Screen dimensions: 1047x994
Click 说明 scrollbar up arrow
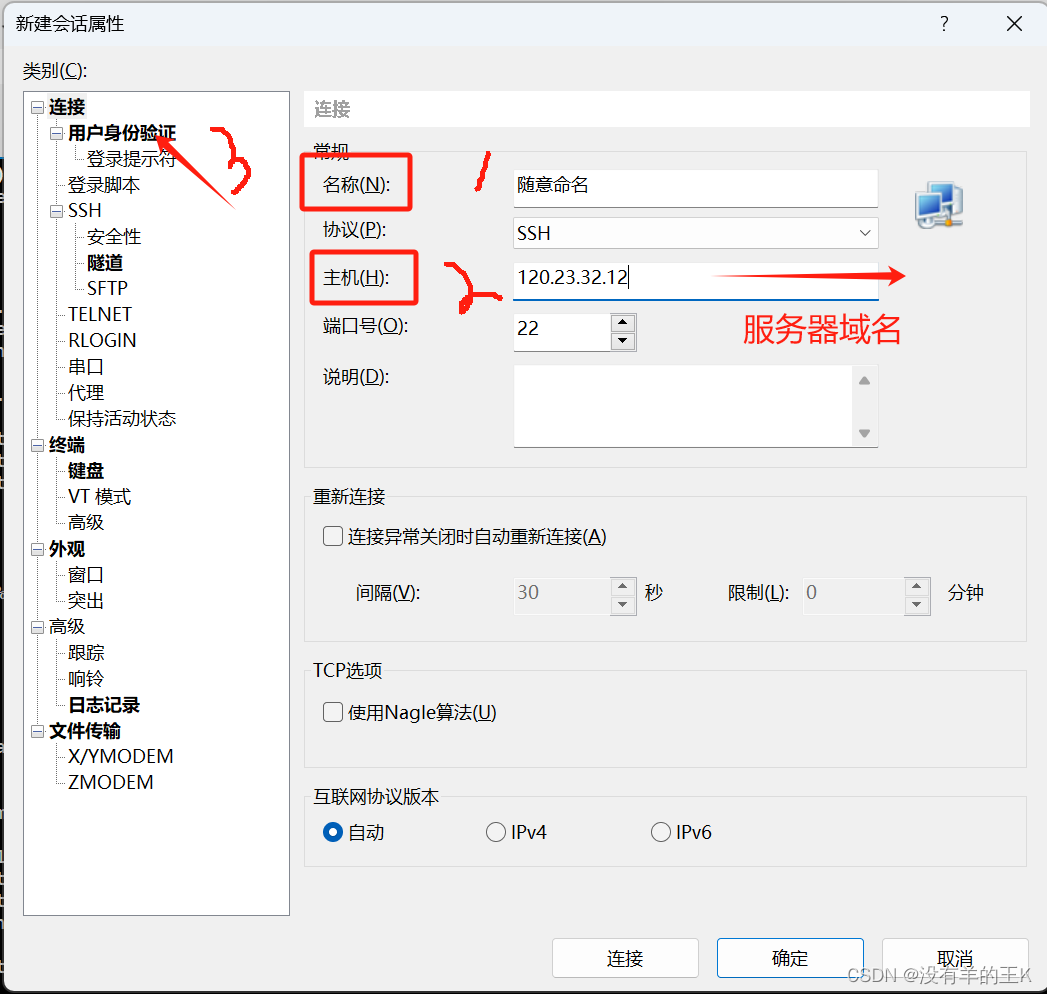(x=865, y=381)
